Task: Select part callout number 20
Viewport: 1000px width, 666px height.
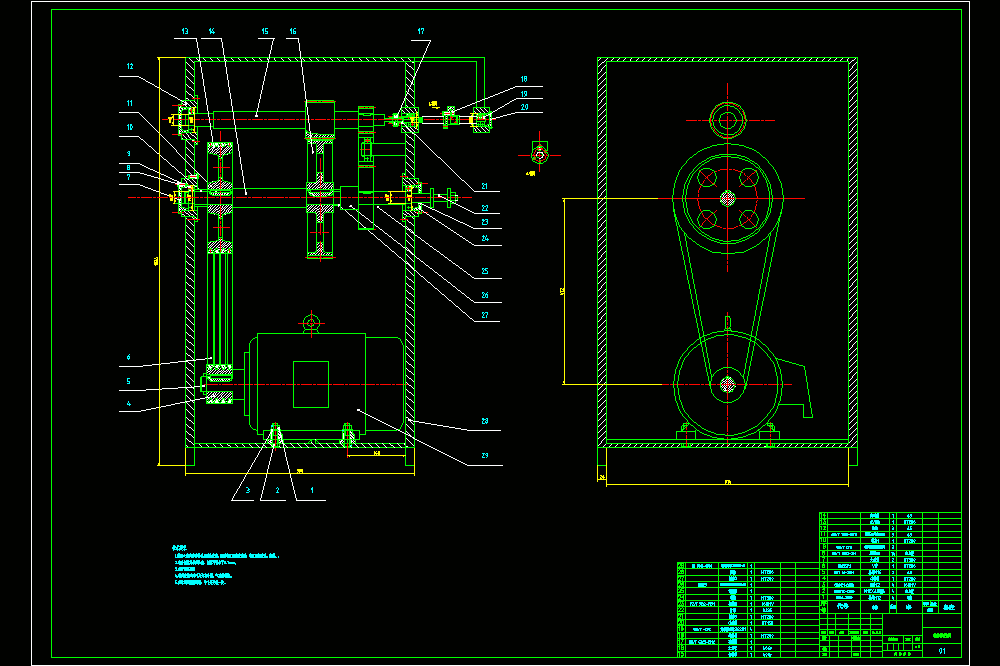Action: (524, 107)
